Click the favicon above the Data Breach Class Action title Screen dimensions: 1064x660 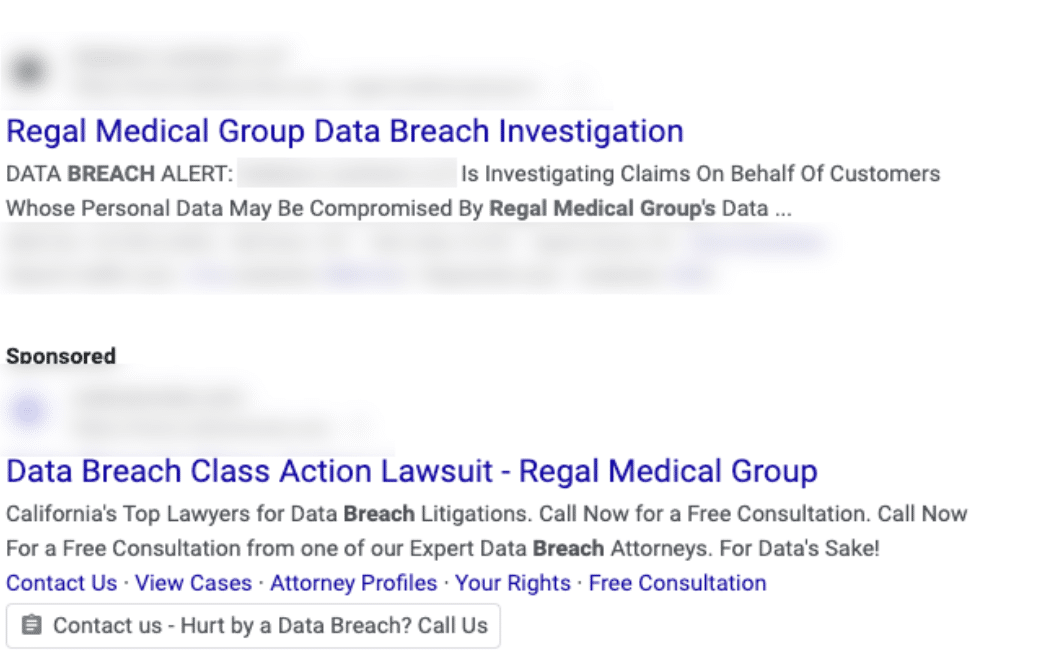click(x=26, y=410)
